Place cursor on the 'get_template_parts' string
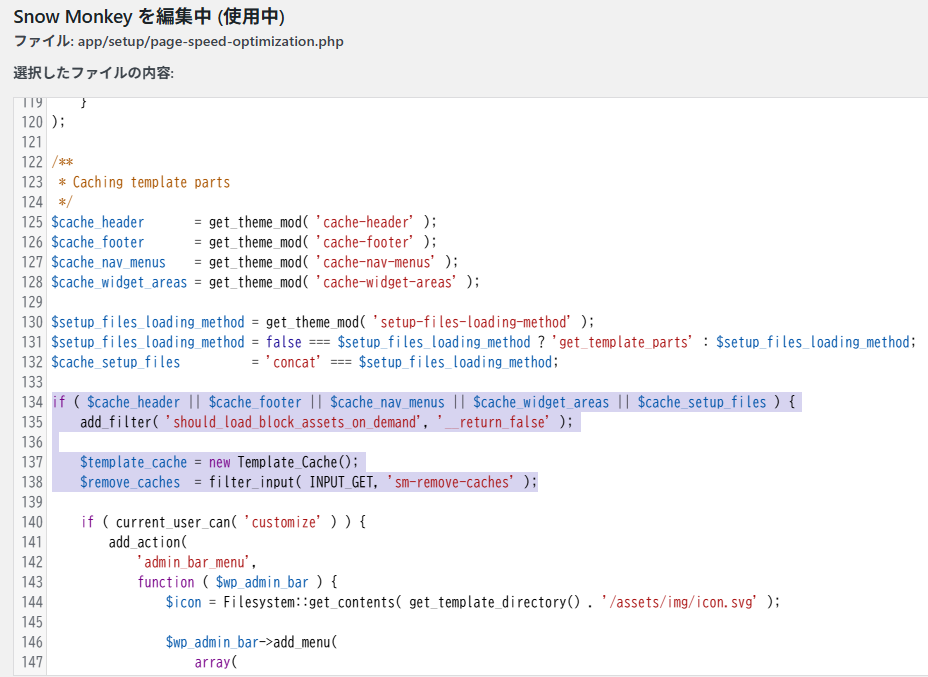 625,342
